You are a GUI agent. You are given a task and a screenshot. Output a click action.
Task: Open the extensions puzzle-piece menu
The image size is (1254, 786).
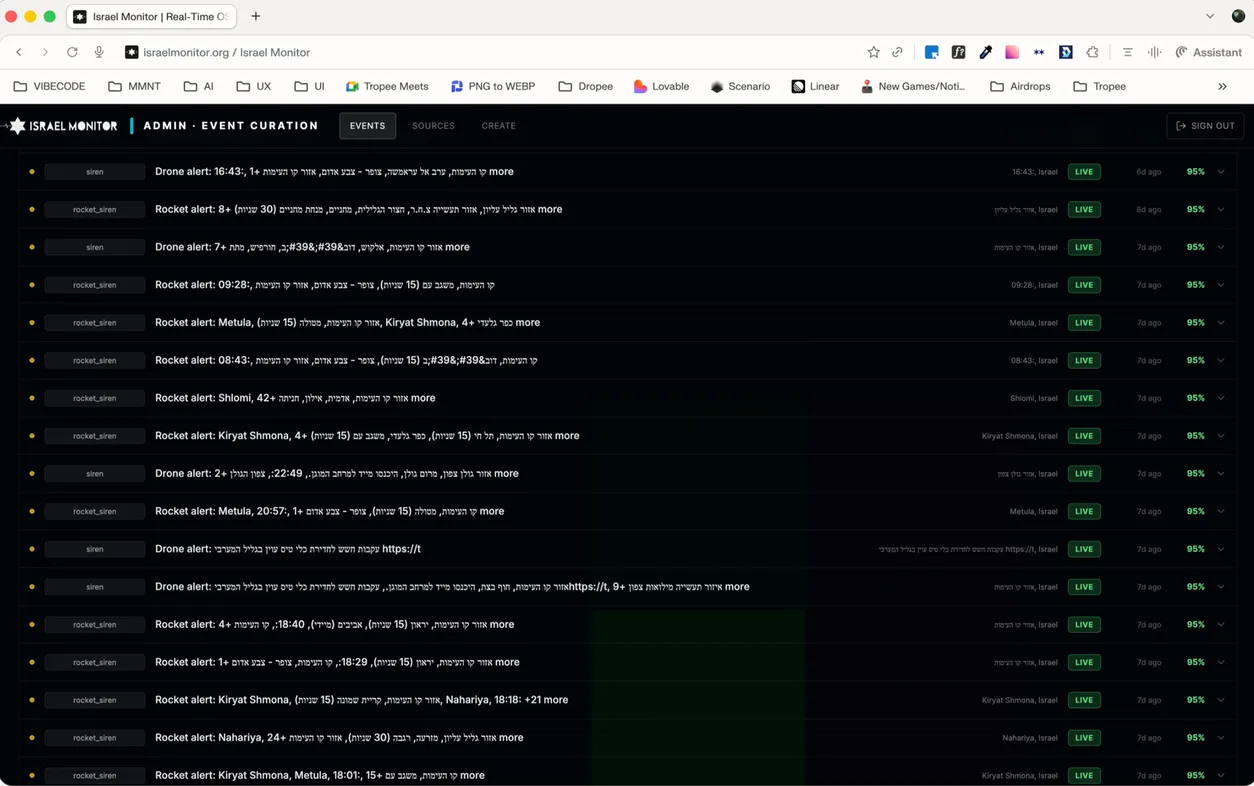(x=1092, y=52)
